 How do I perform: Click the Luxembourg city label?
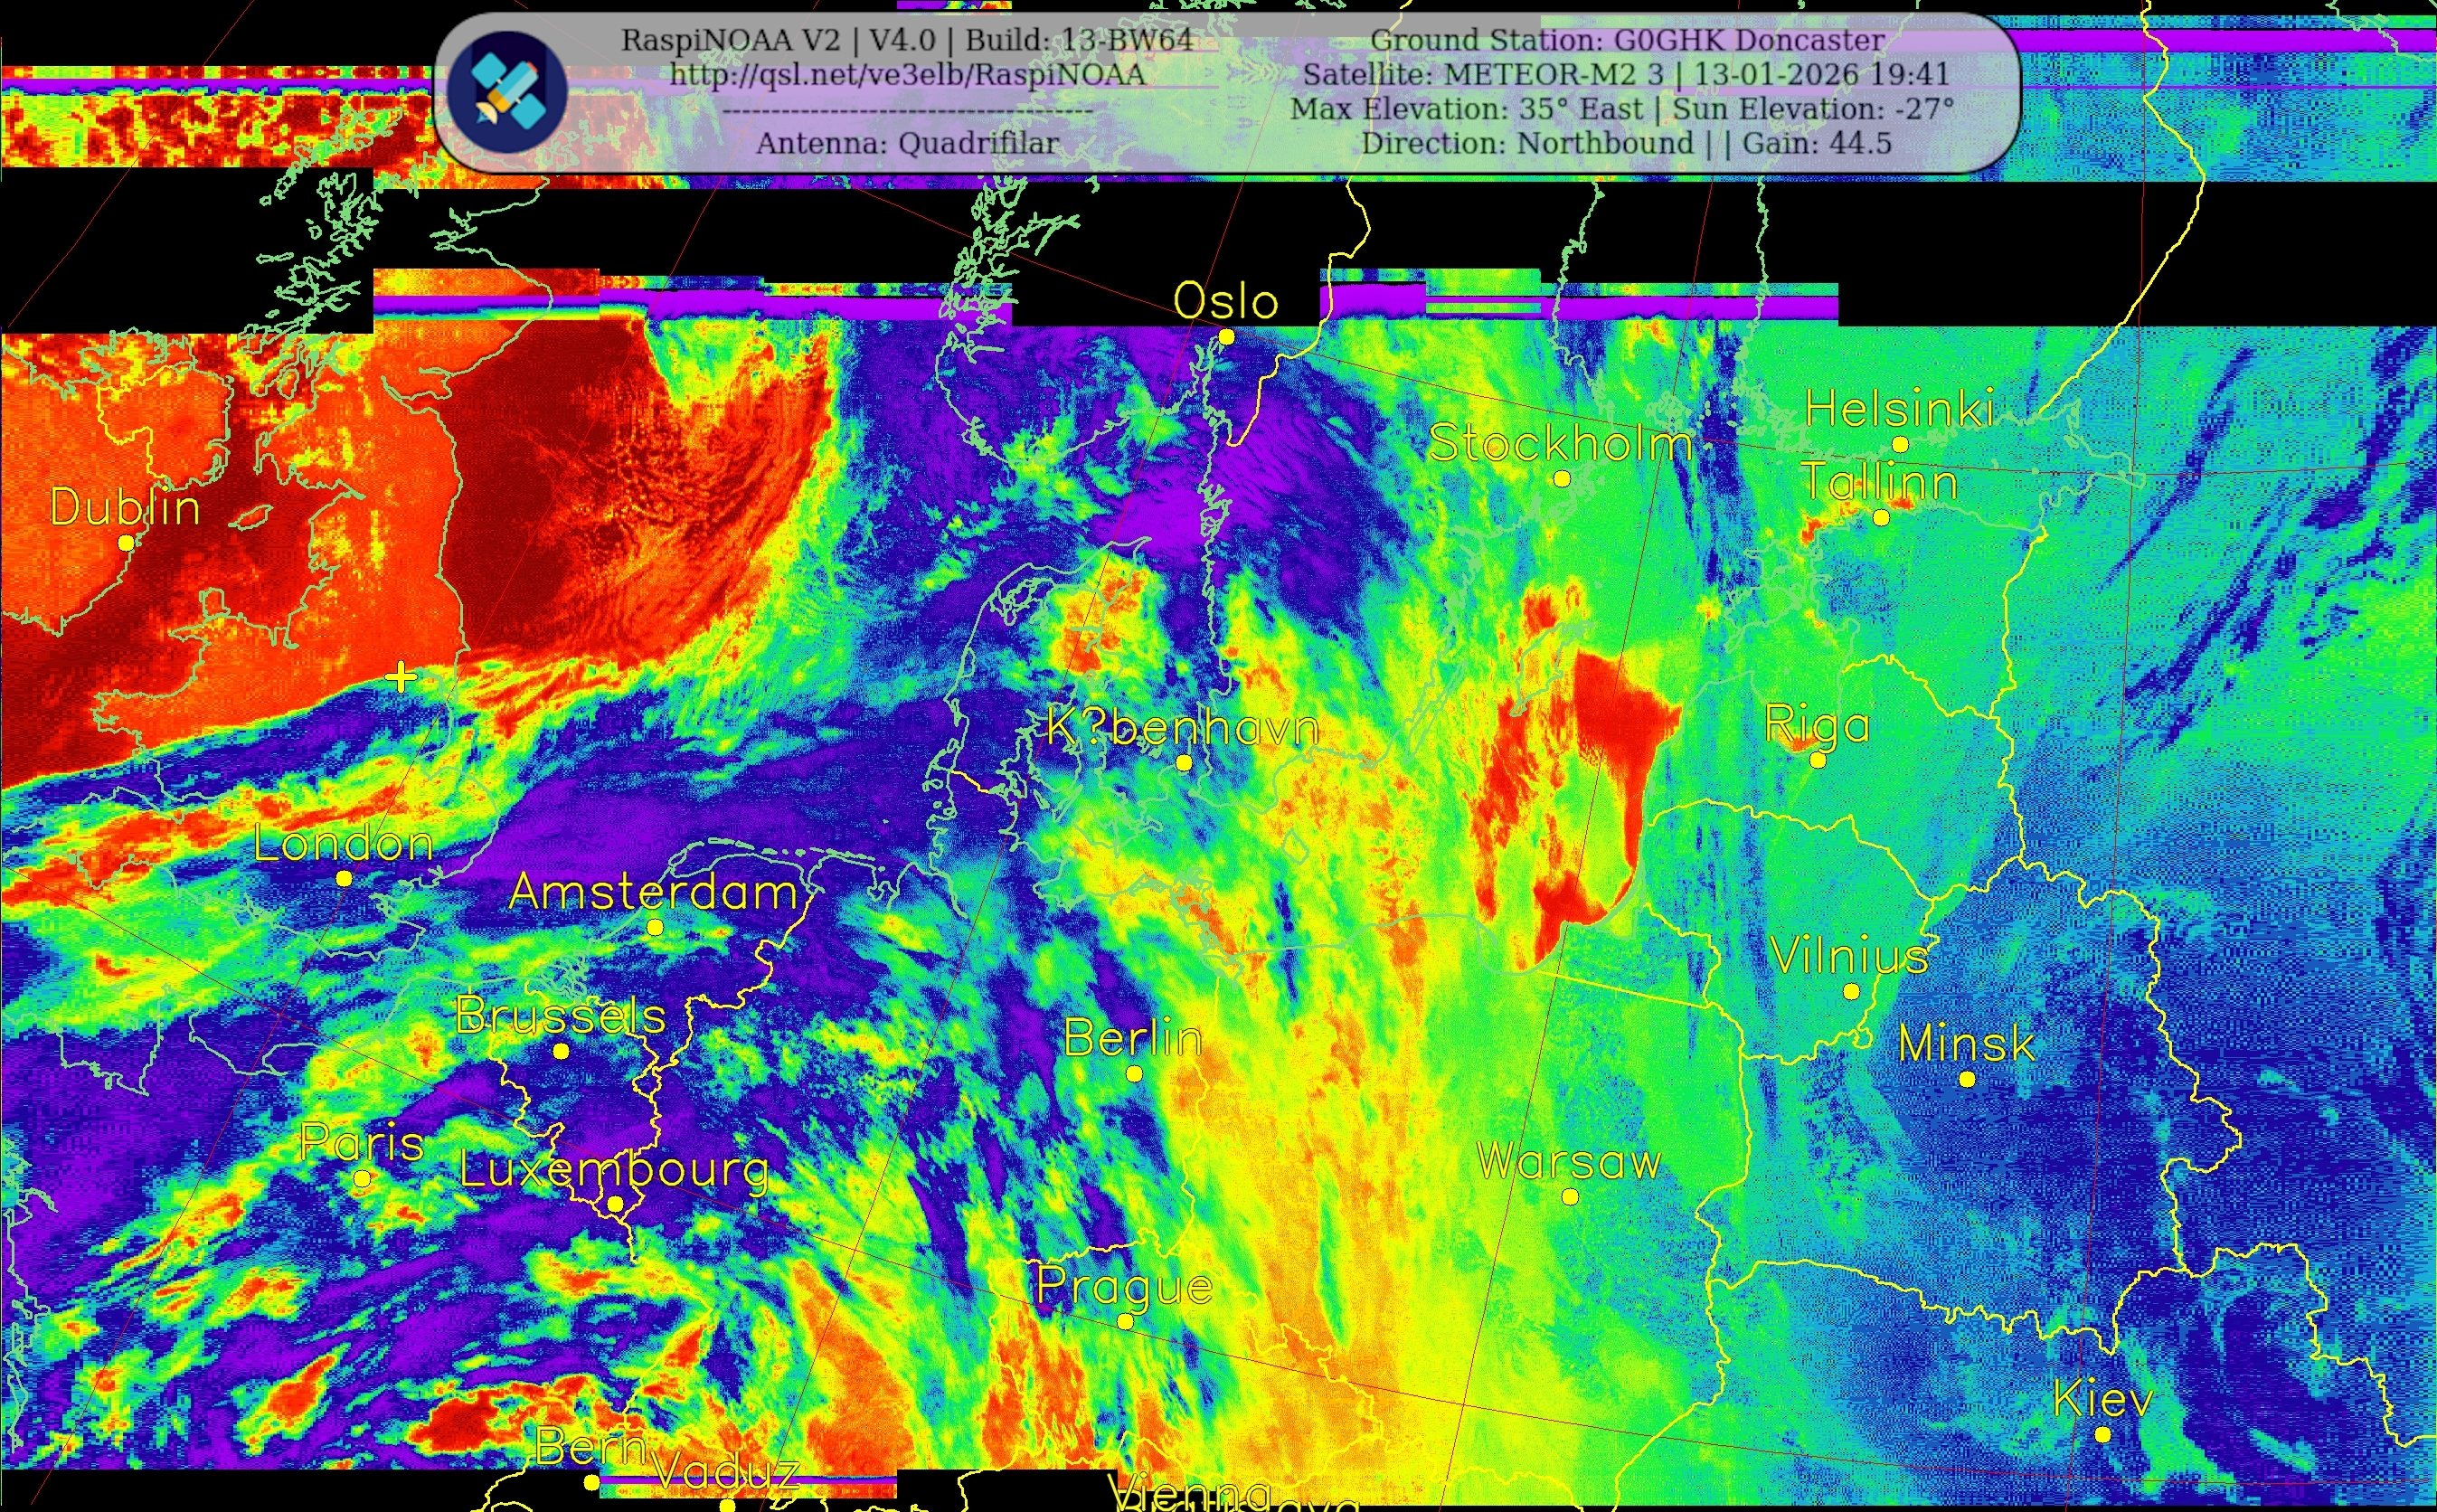tap(615, 1168)
